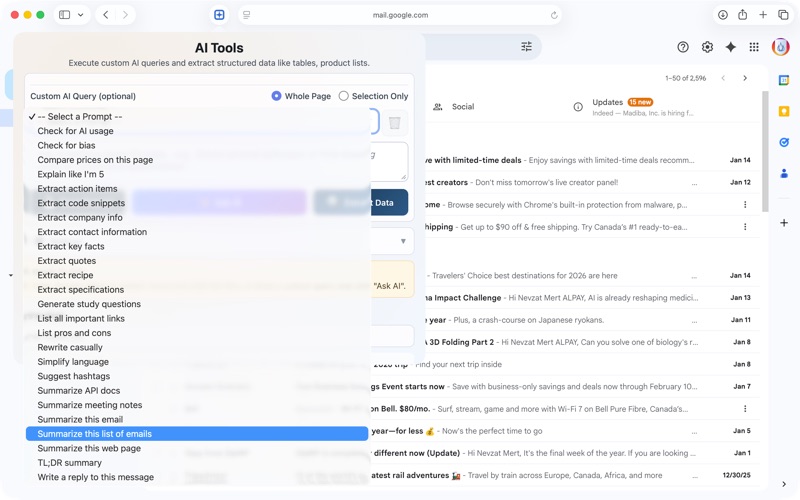
Task: Open Google Calendar in side panel
Action: tap(784, 80)
